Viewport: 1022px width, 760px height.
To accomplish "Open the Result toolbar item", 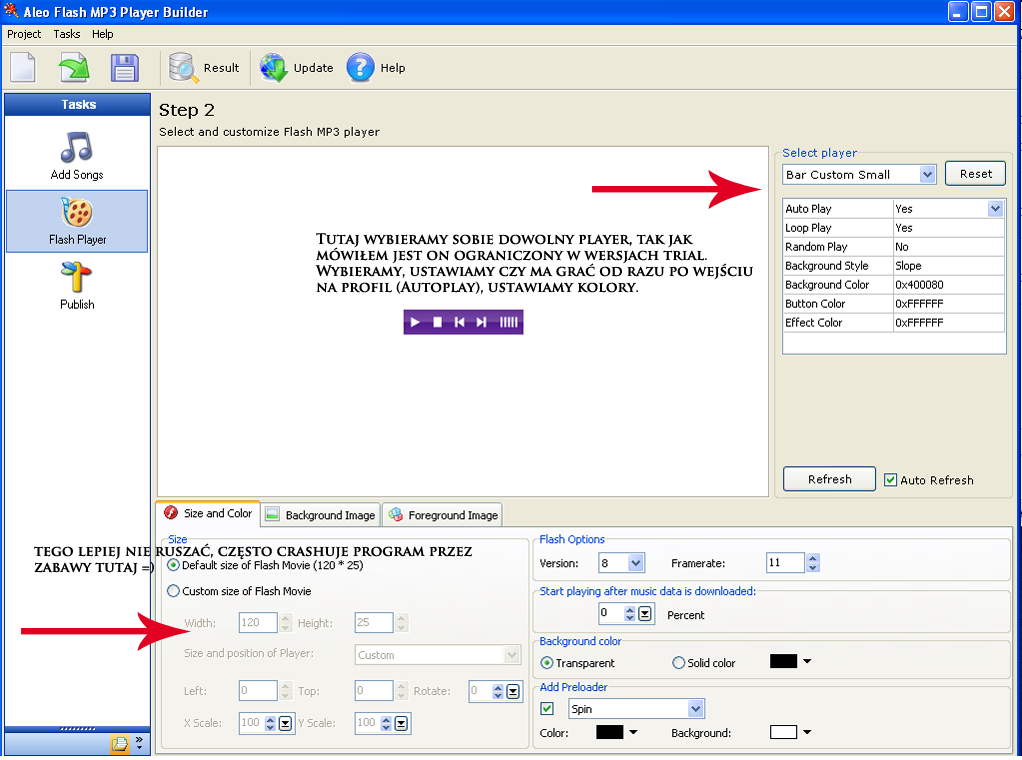I will click(203, 67).
